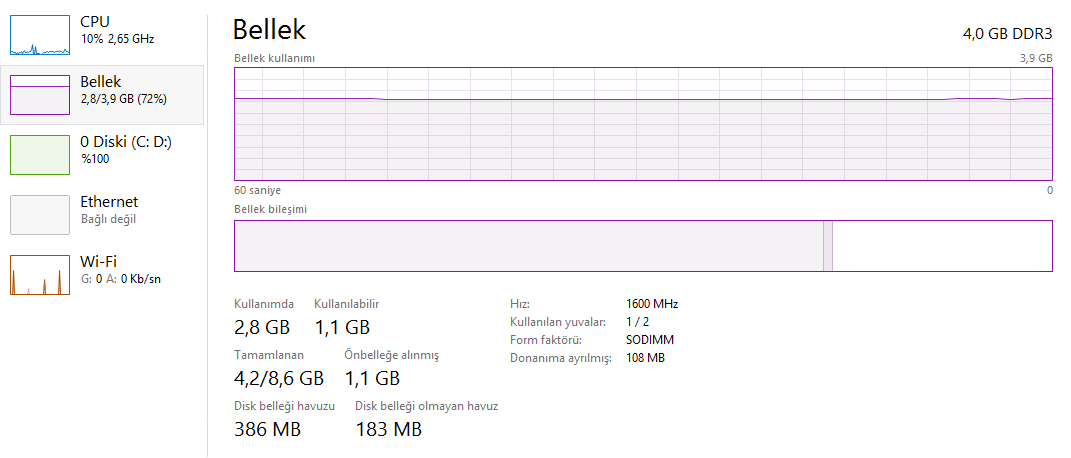Click the 'Kullanımda' 2,8 GB value
This screenshot has width=1071, height=458.
[262, 327]
